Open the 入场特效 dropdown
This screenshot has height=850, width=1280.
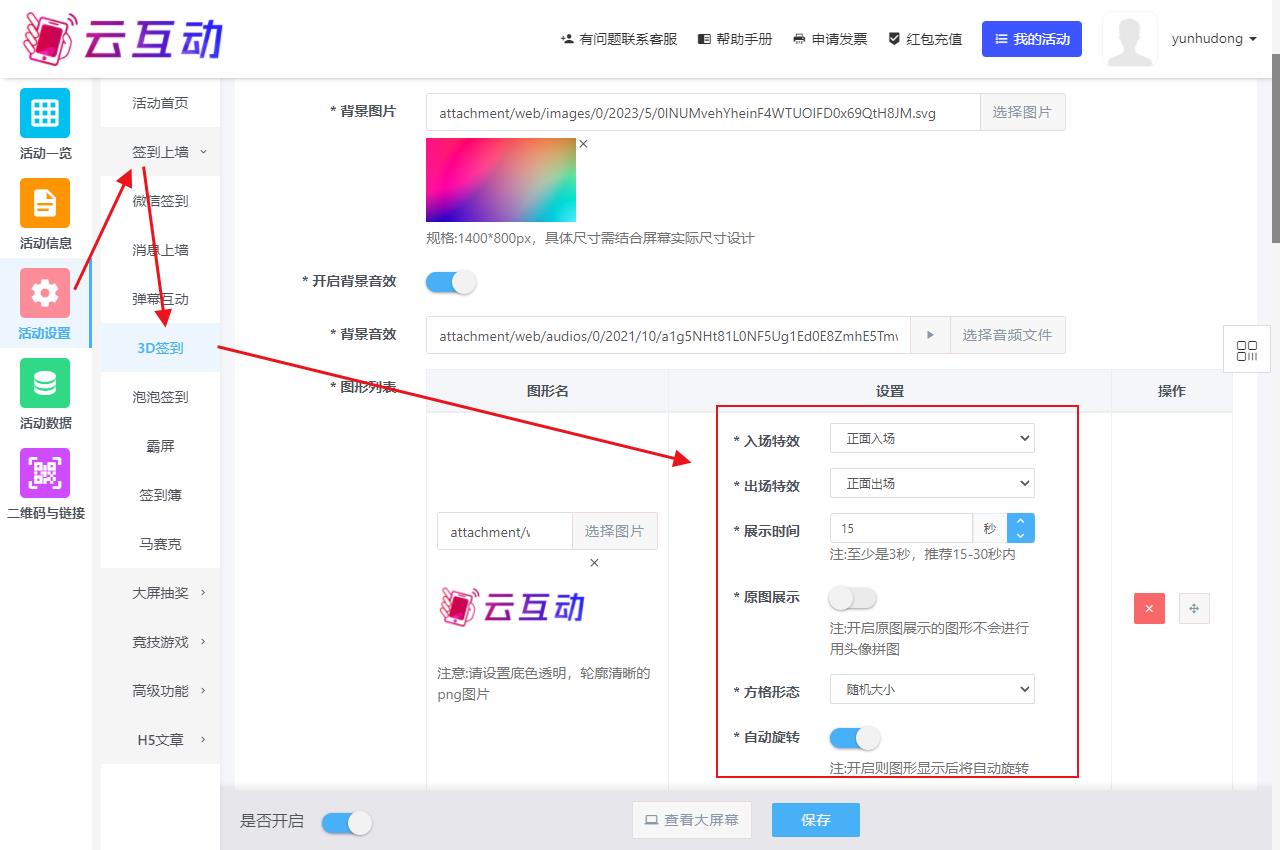[932, 438]
